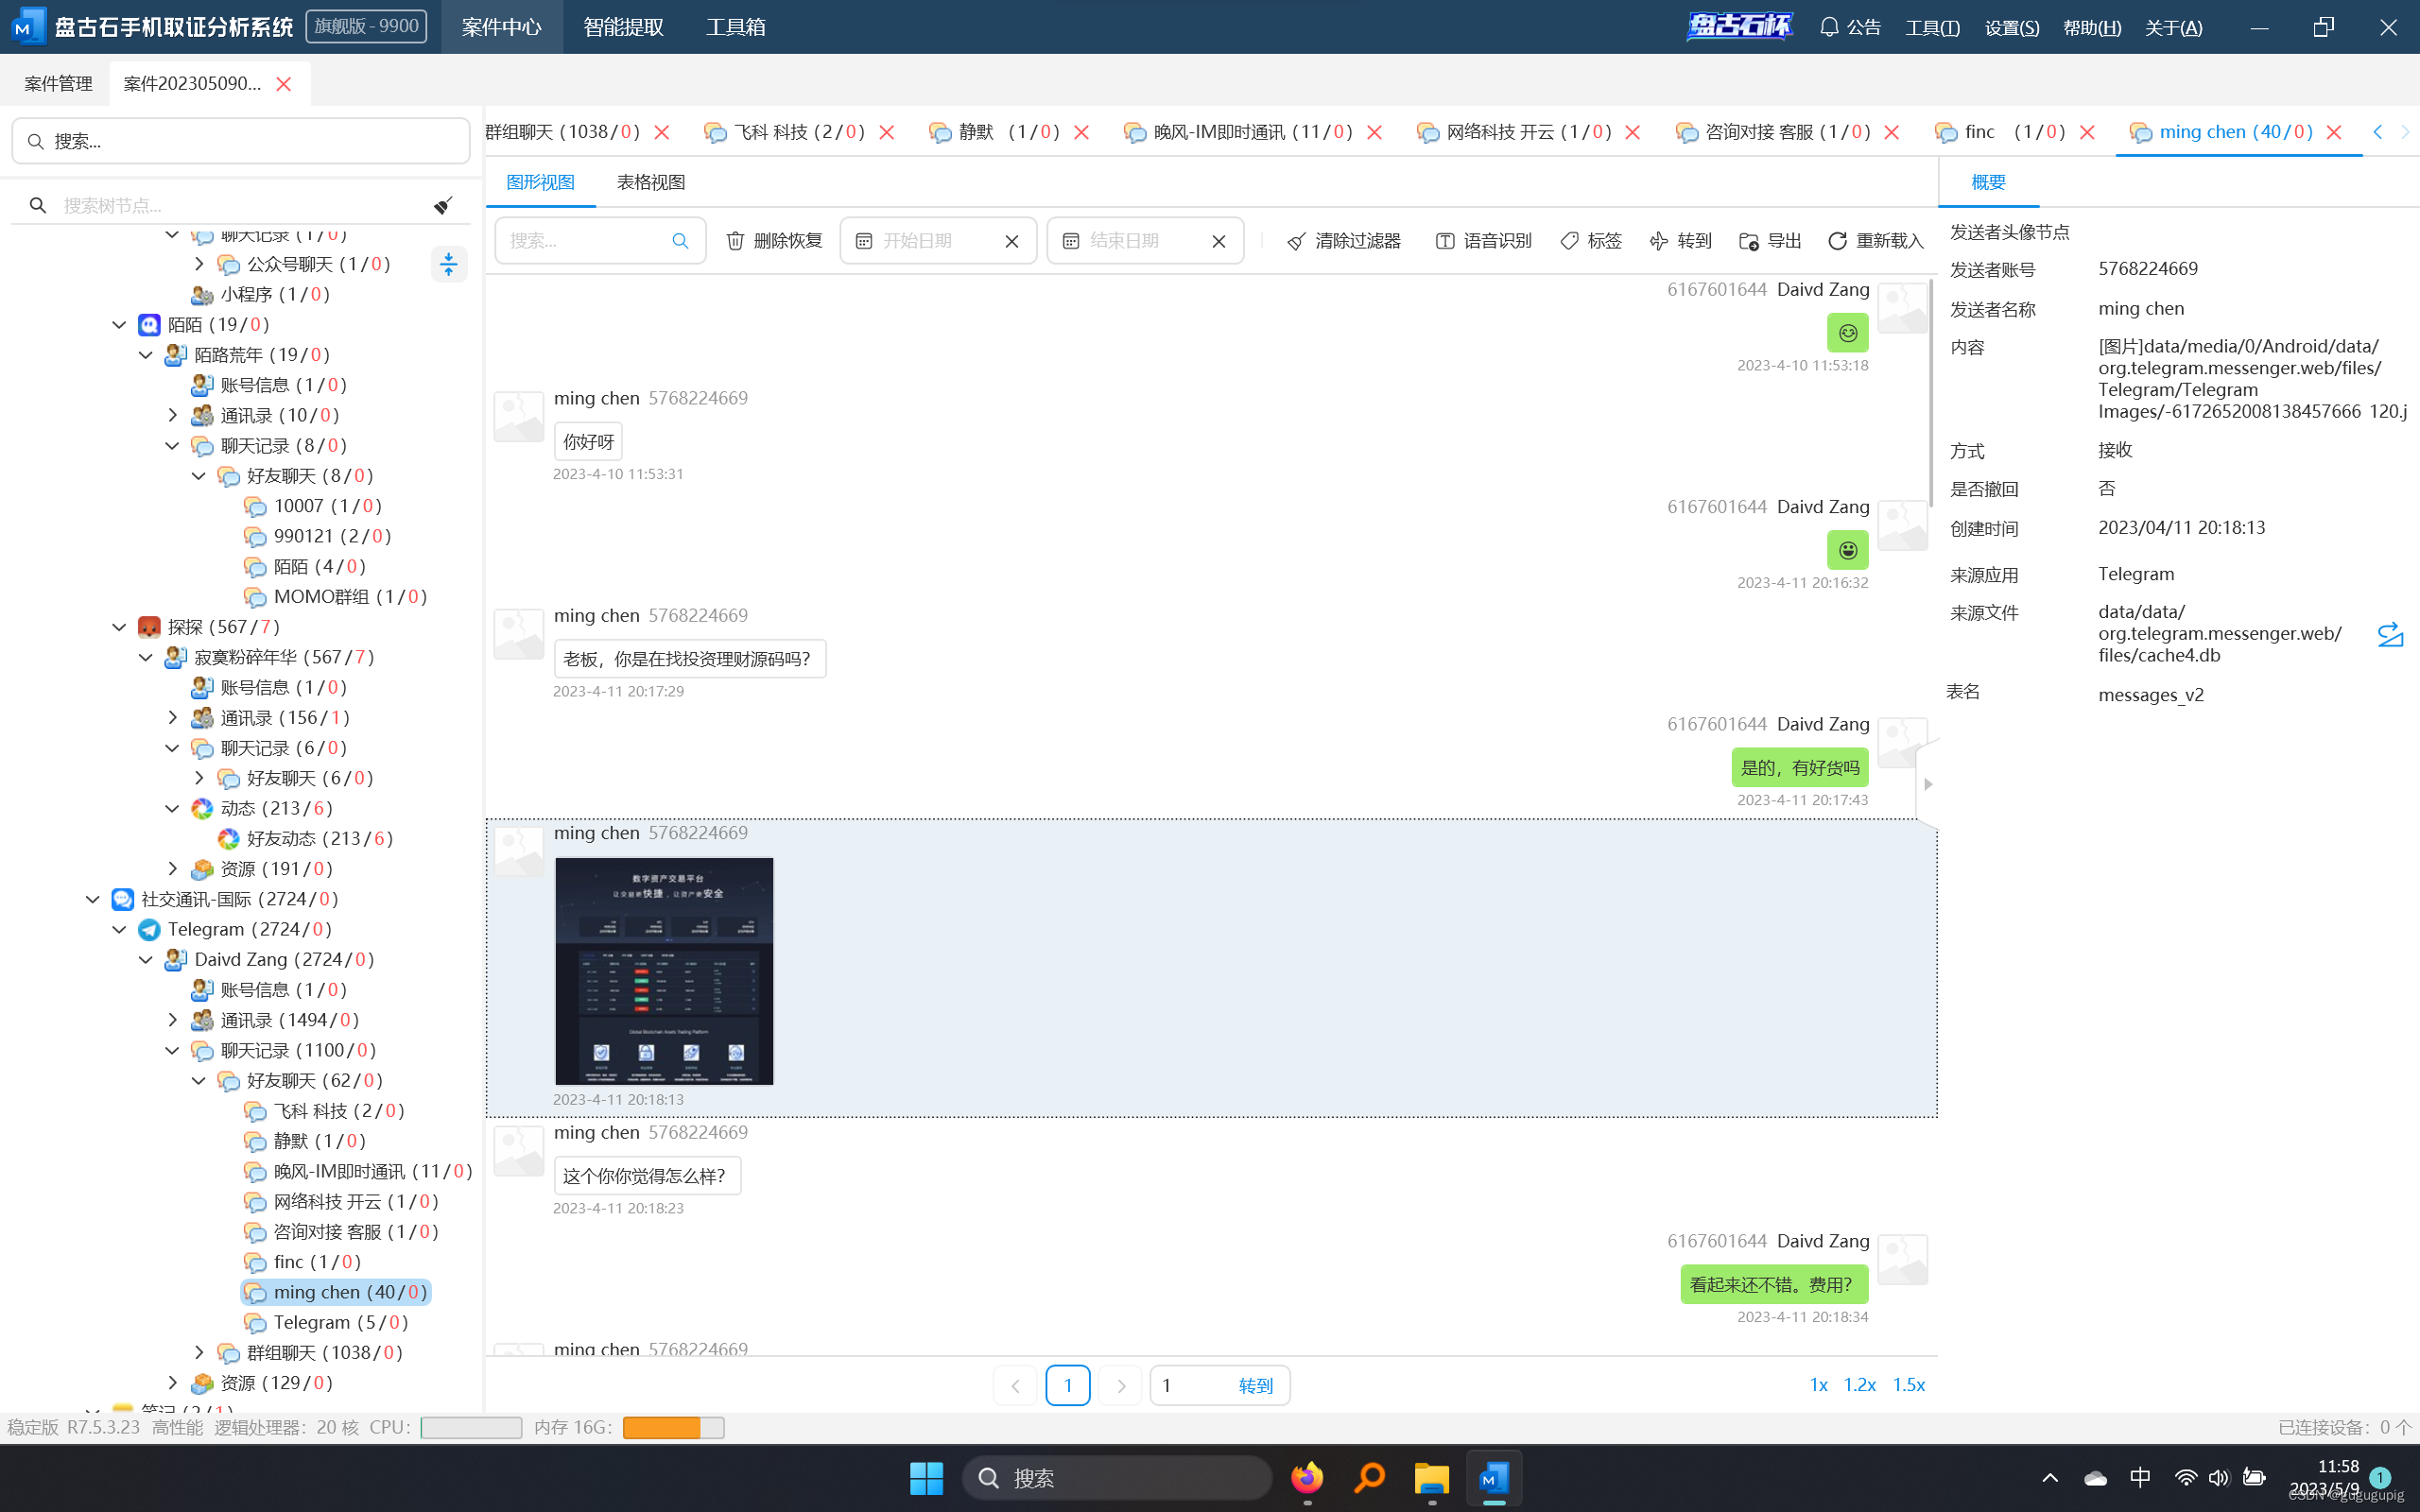This screenshot has width=2420, height=1512.
Task: Close the ming chen chat tab
Action: (2334, 132)
